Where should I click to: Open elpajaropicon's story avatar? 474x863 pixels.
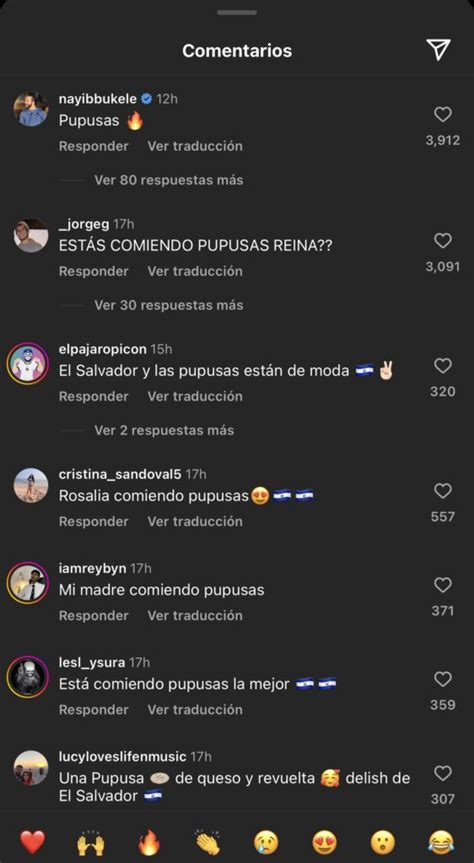28,364
